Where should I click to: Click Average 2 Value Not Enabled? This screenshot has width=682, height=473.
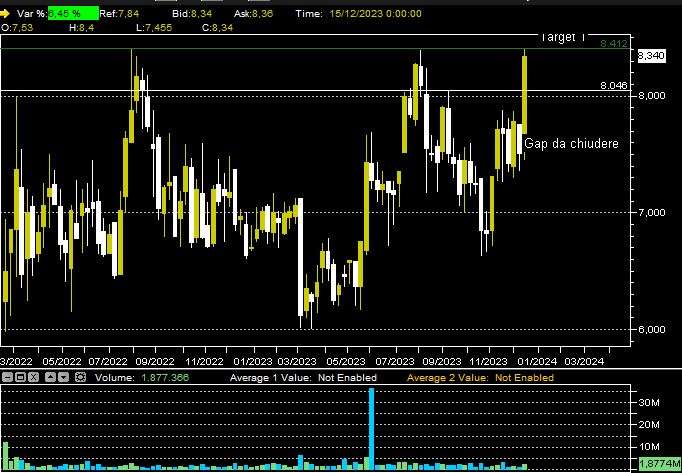(x=481, y=378)
